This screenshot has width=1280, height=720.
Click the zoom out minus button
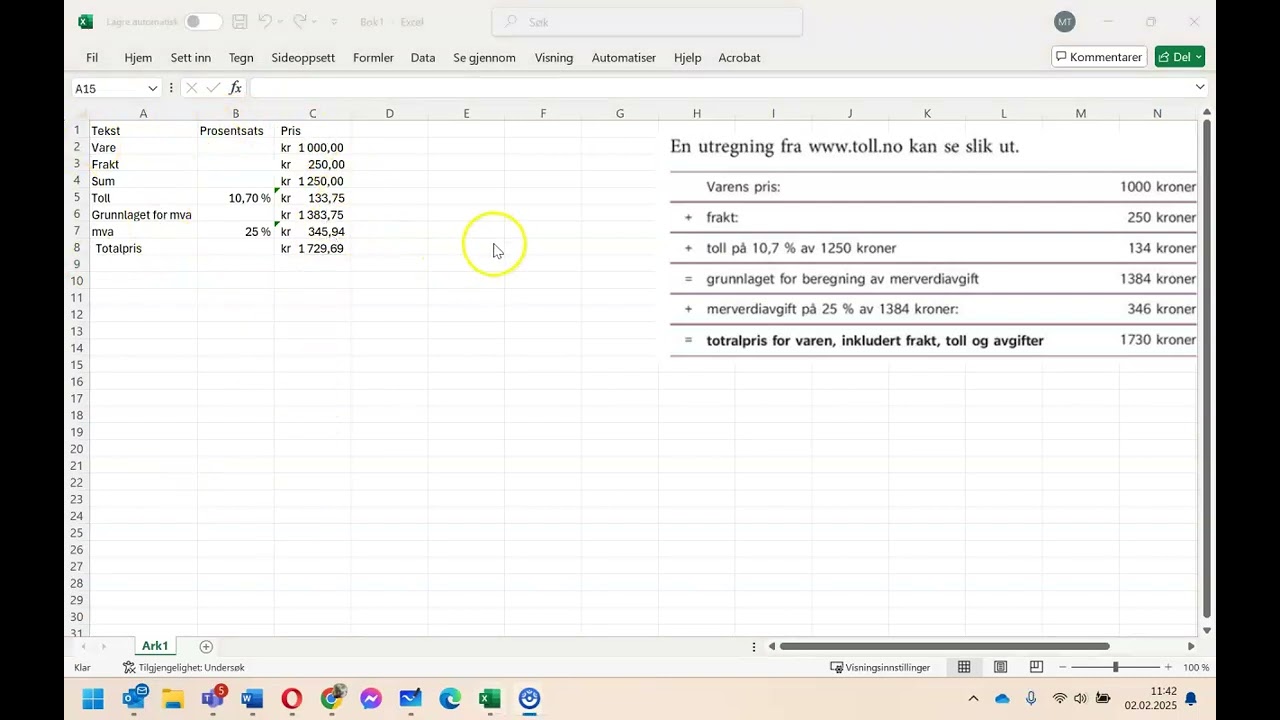[x=1063, y=667]
